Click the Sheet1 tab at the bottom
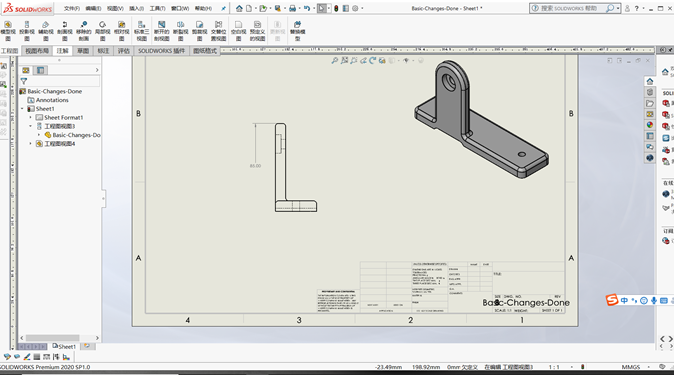Viewport: 674px width, 375px height. (x=64, y=346)
